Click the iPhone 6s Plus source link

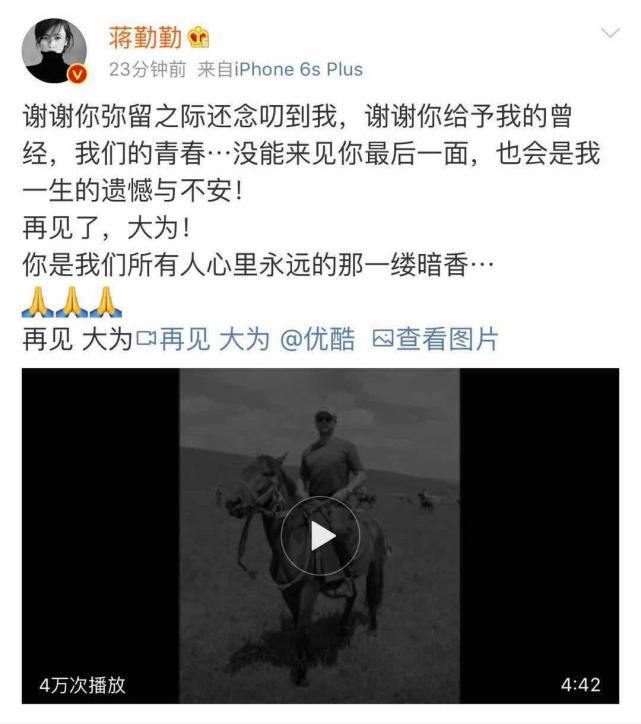(298, 70)
